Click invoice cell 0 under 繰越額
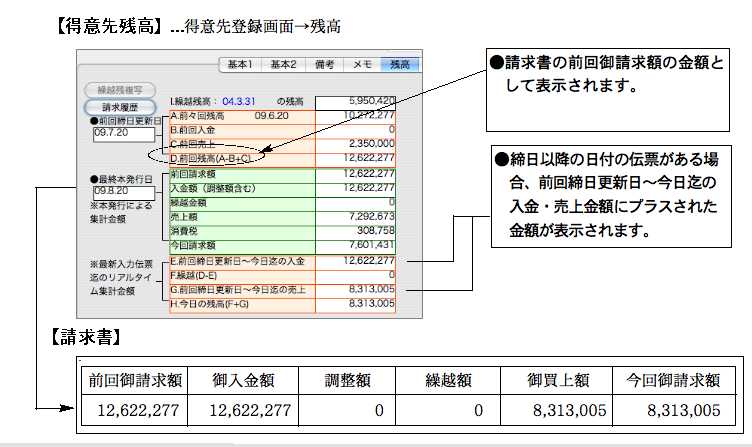 (448, 411)
